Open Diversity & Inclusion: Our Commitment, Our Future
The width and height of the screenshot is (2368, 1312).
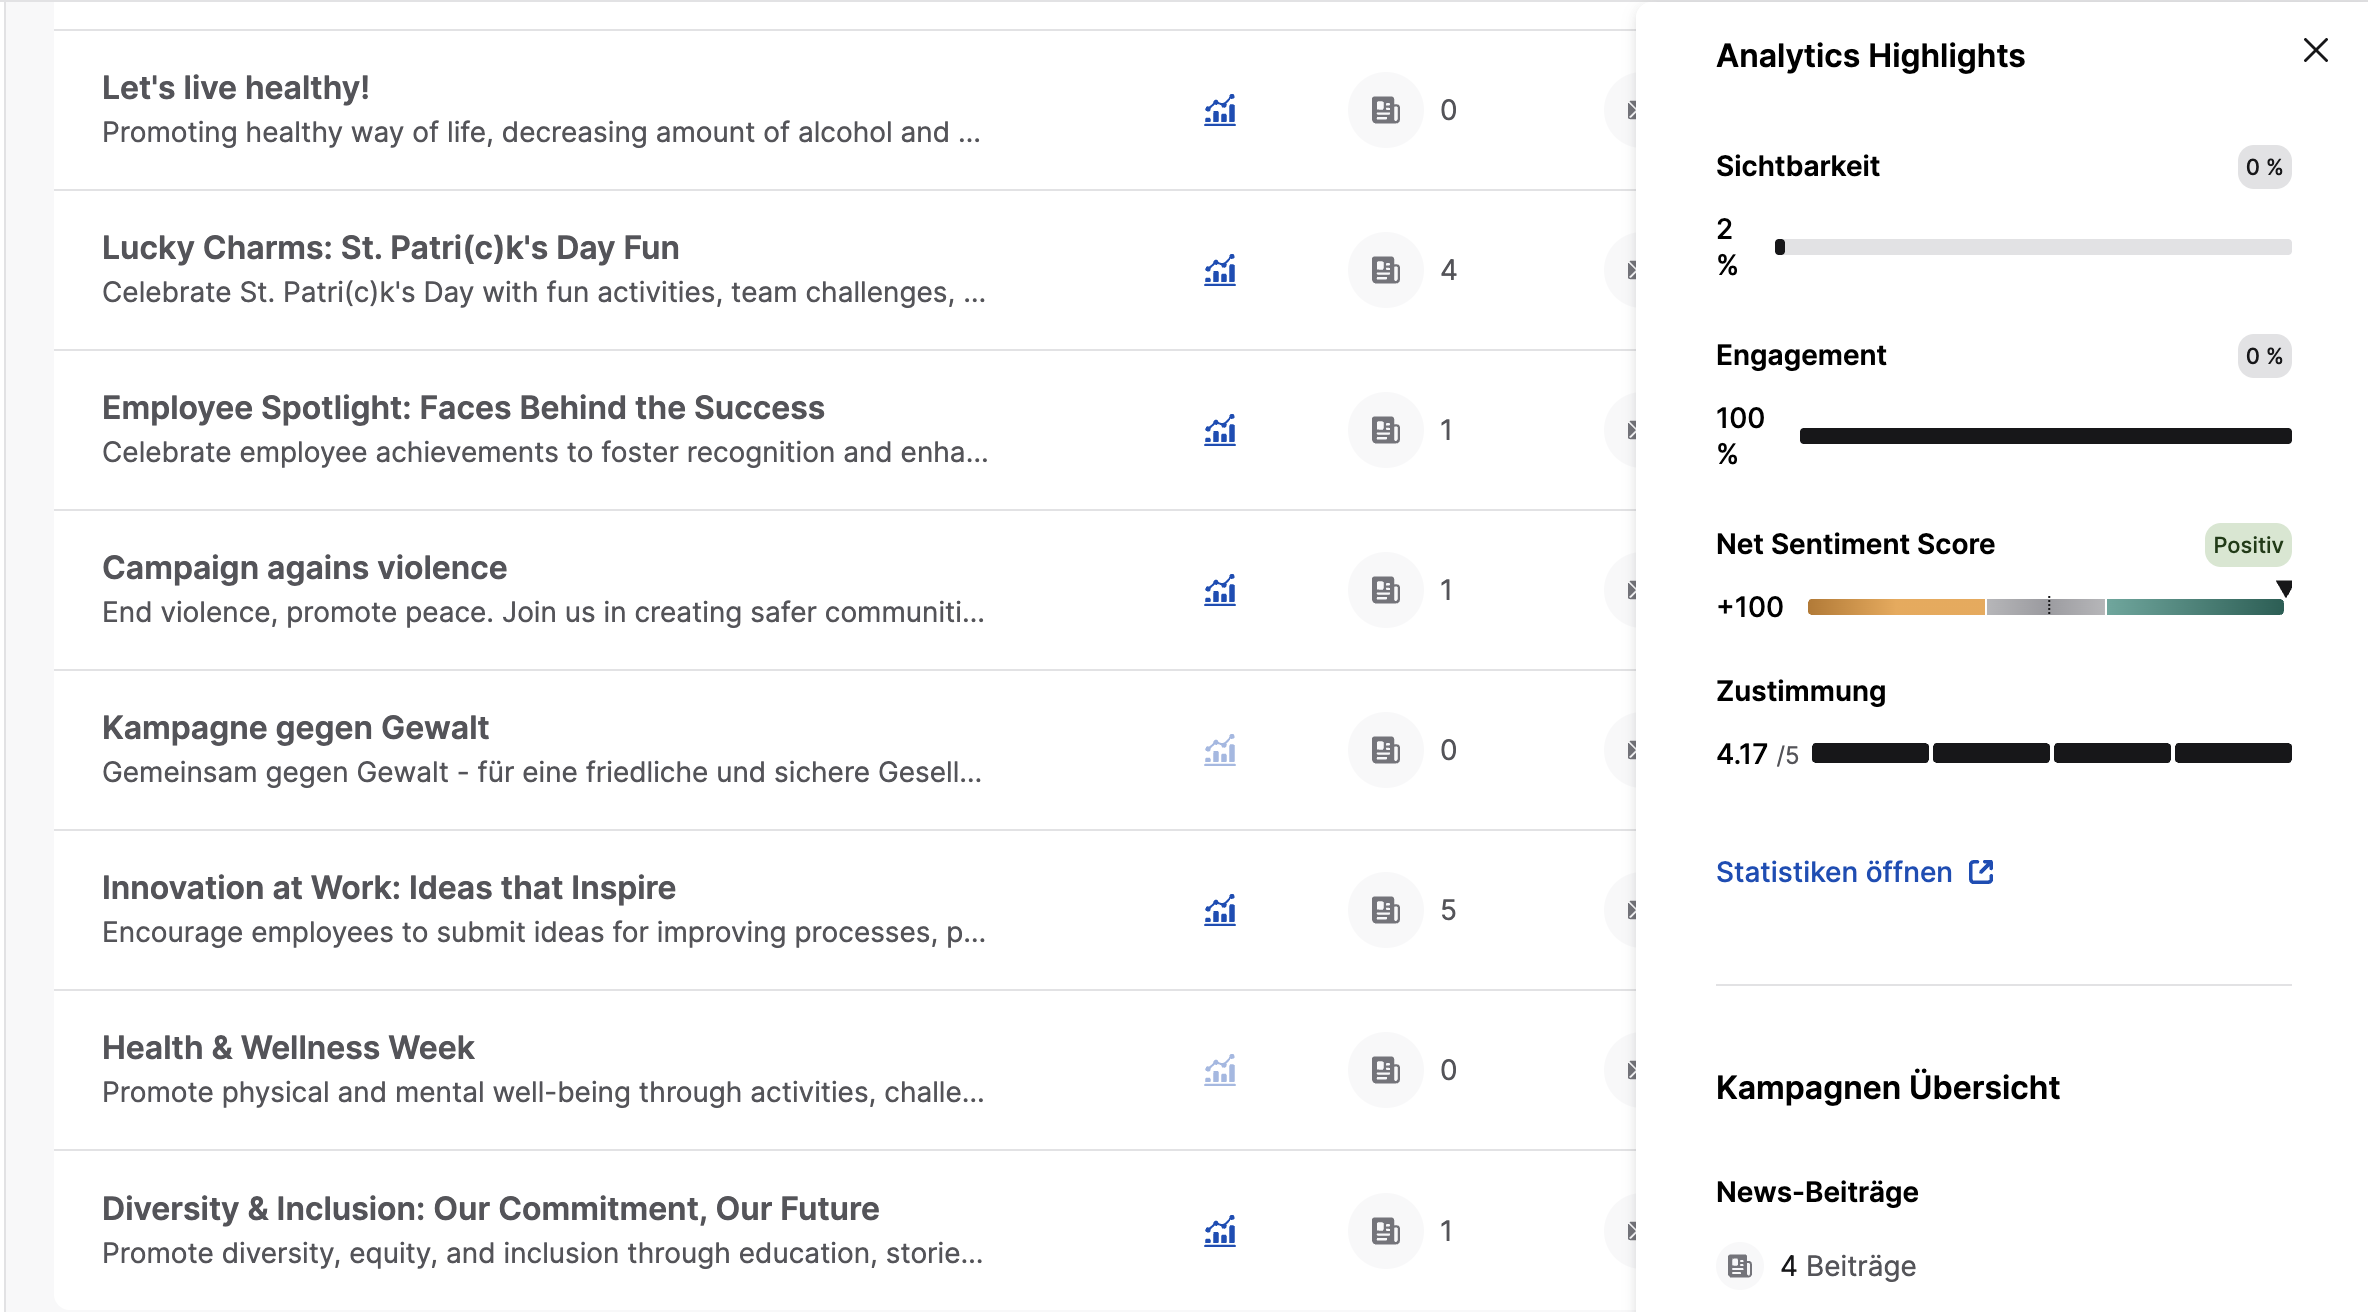(x=491, y=1209)
